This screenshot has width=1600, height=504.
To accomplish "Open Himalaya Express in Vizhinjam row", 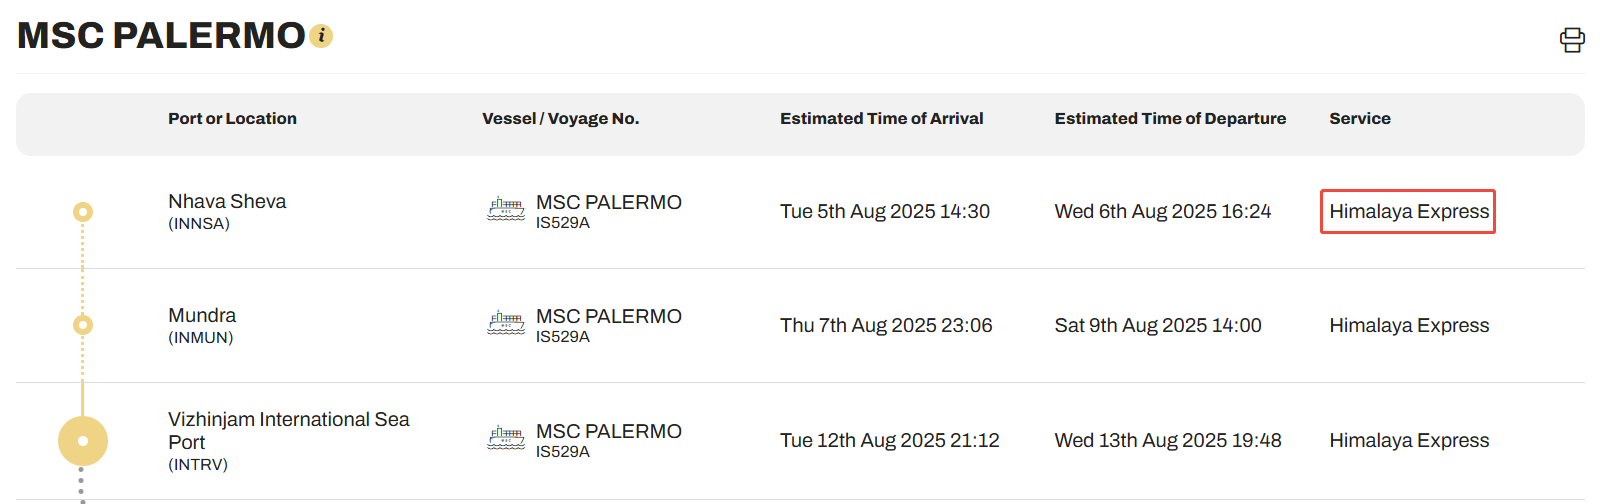I will [1408, 441].
